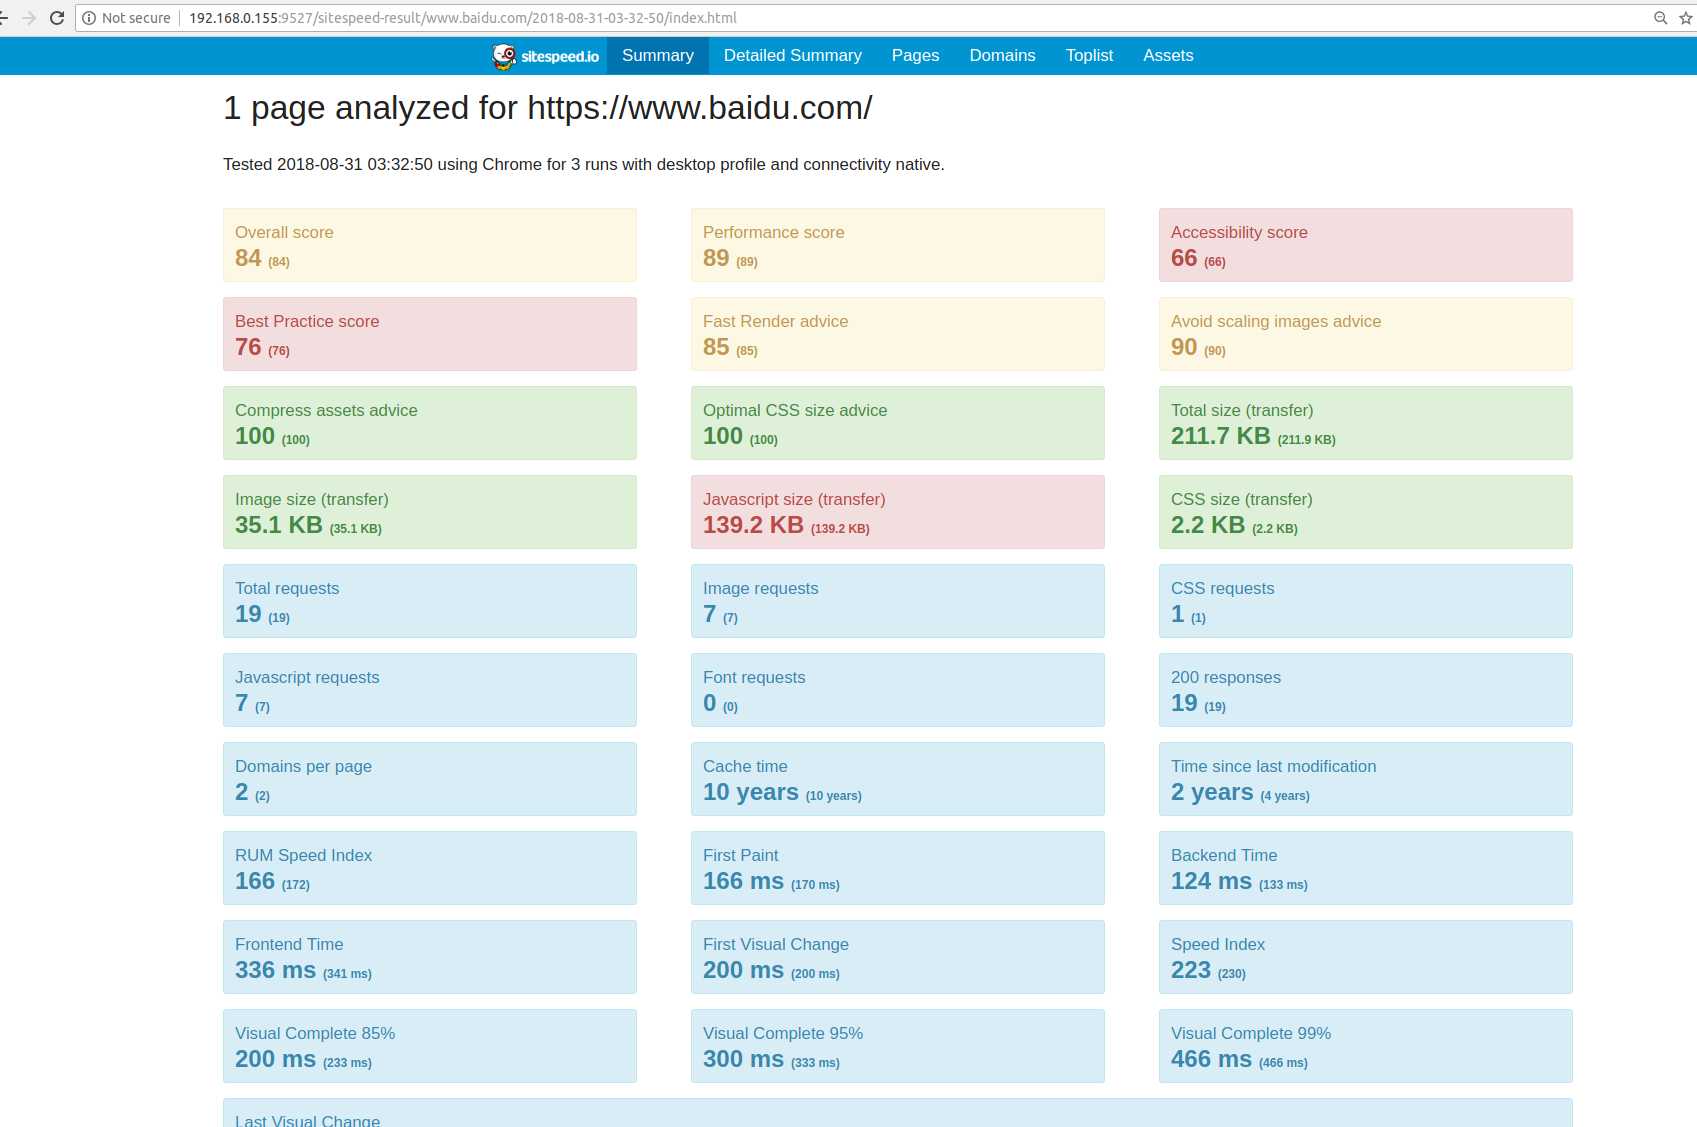The image size is (1697, 1127).
Task: Select the Javascript requests metric
Action: [429, 690]
